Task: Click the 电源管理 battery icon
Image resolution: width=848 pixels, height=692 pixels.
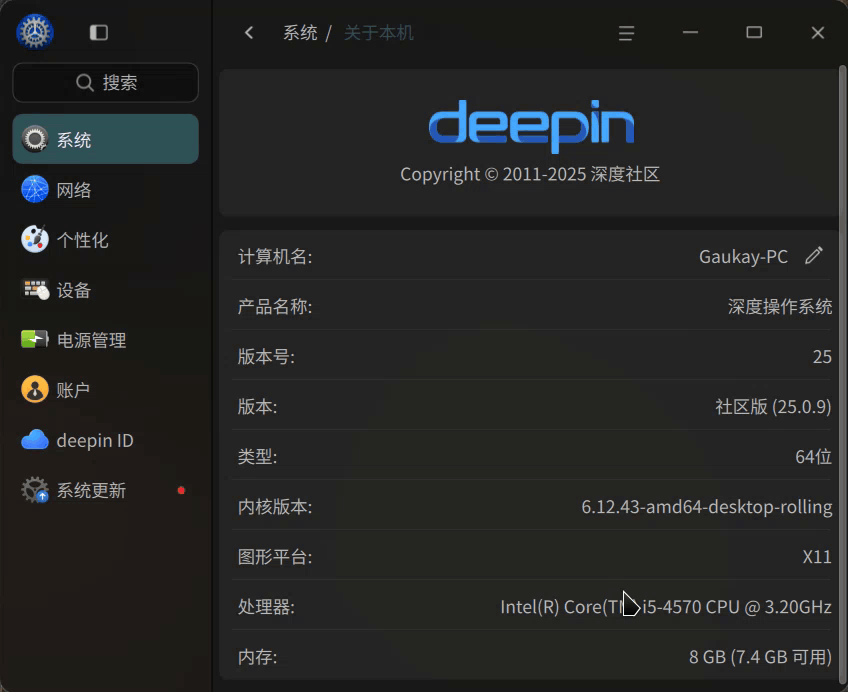Action: pos(35,340)
